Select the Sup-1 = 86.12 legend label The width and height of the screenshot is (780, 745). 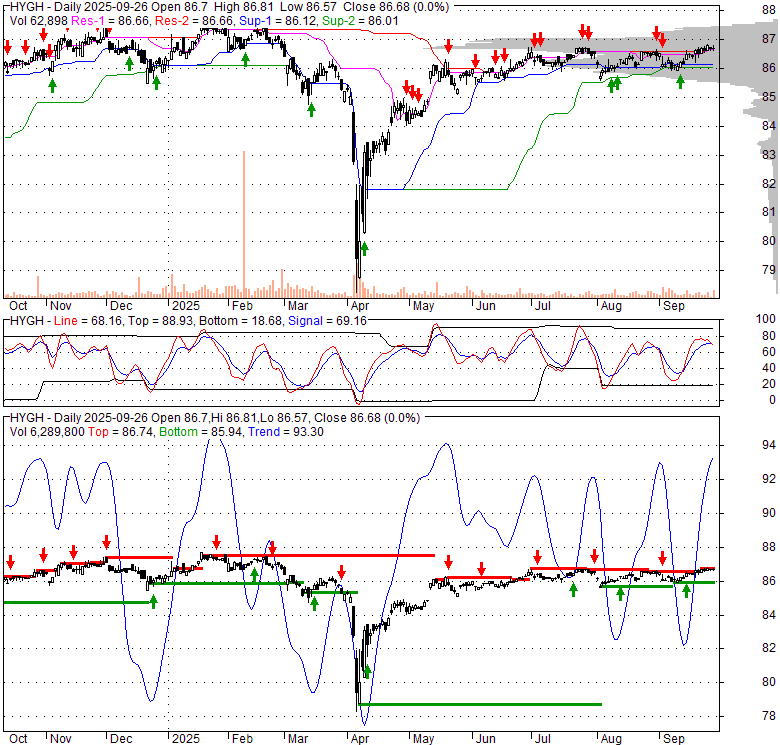(x=278, y=21)
